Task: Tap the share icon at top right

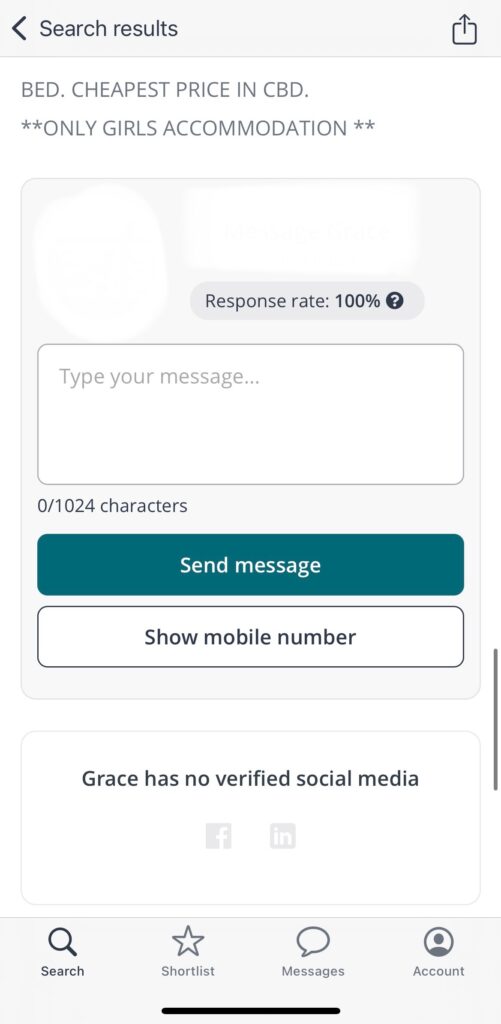Action: click(x=464, y=30)
